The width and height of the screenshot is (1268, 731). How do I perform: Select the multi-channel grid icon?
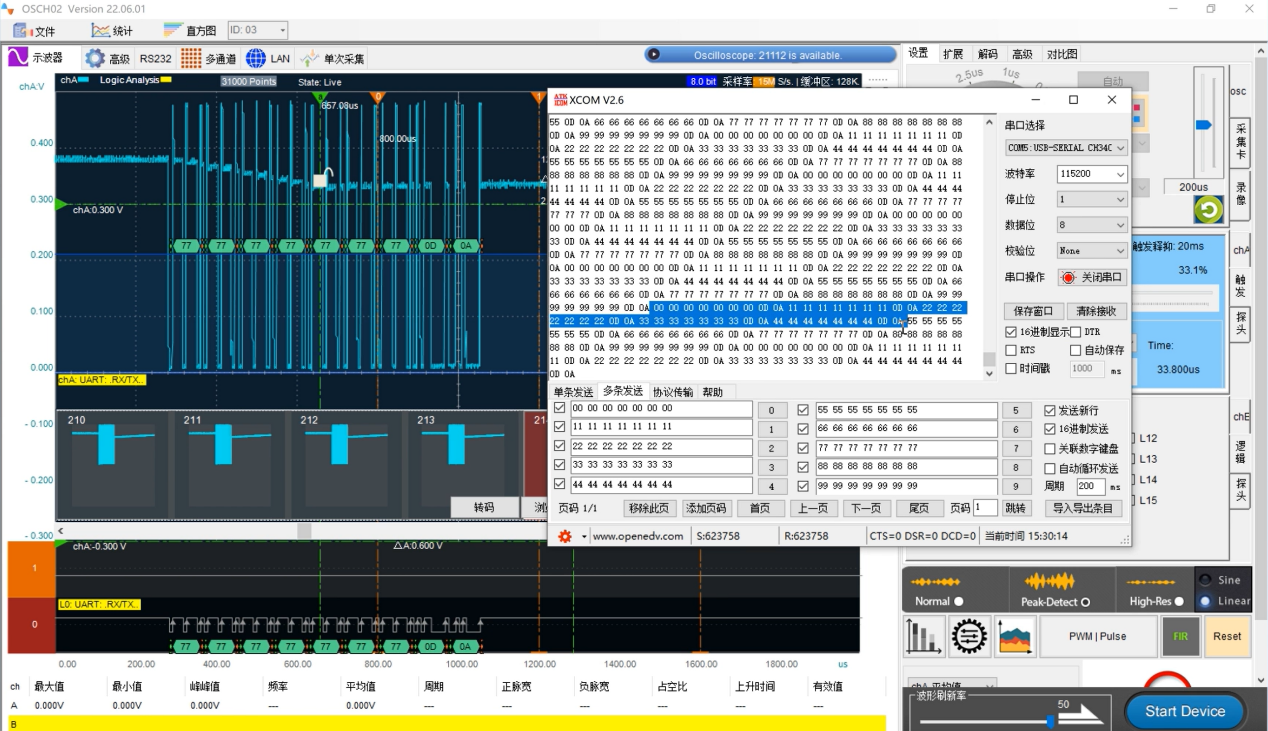(191, 58)
